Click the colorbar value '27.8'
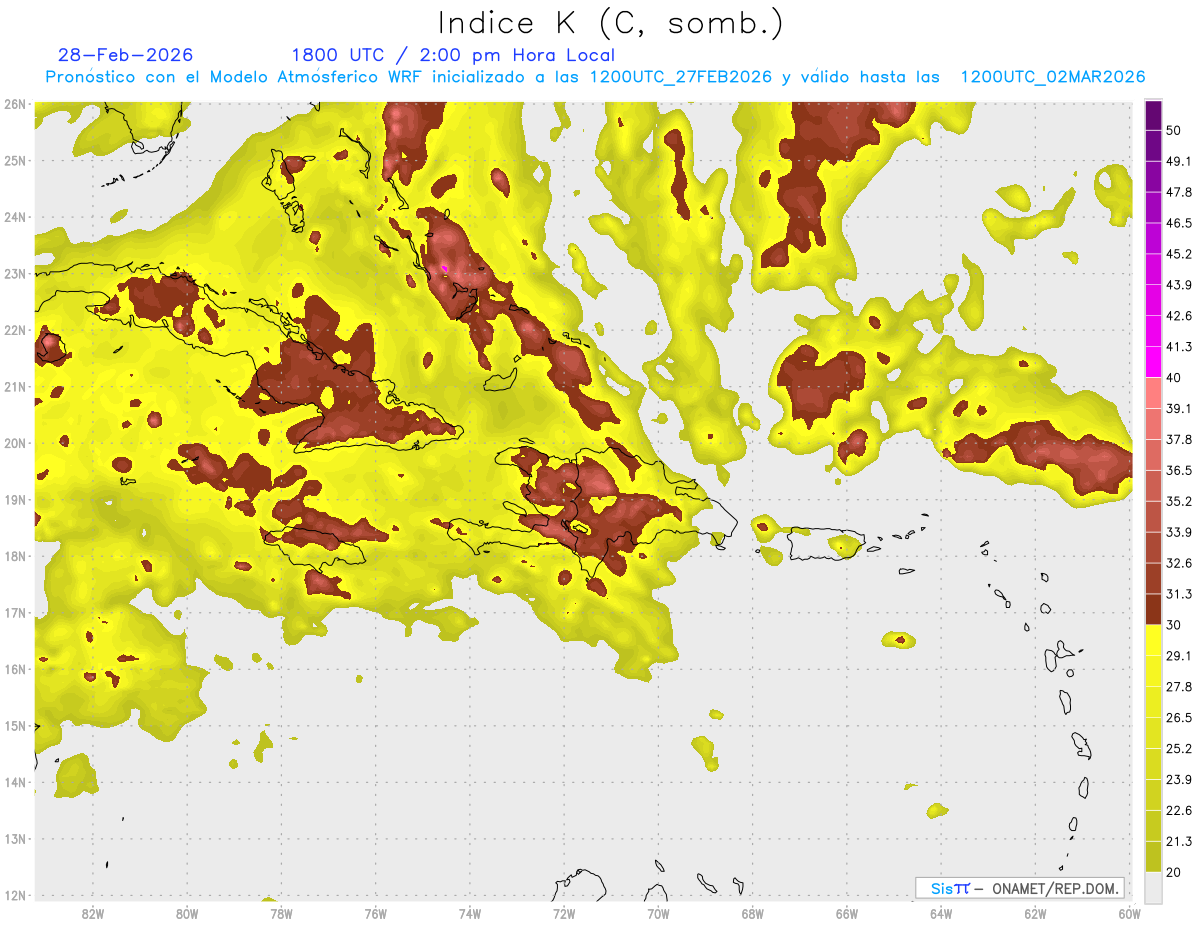This screenshot has height=927, width=1200. pos(1178,687)
